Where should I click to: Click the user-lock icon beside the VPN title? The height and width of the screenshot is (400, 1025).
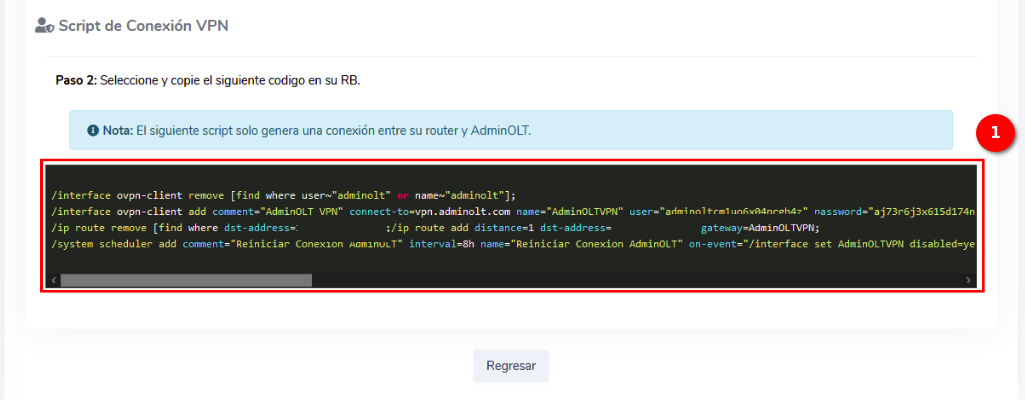pos(43,26)
